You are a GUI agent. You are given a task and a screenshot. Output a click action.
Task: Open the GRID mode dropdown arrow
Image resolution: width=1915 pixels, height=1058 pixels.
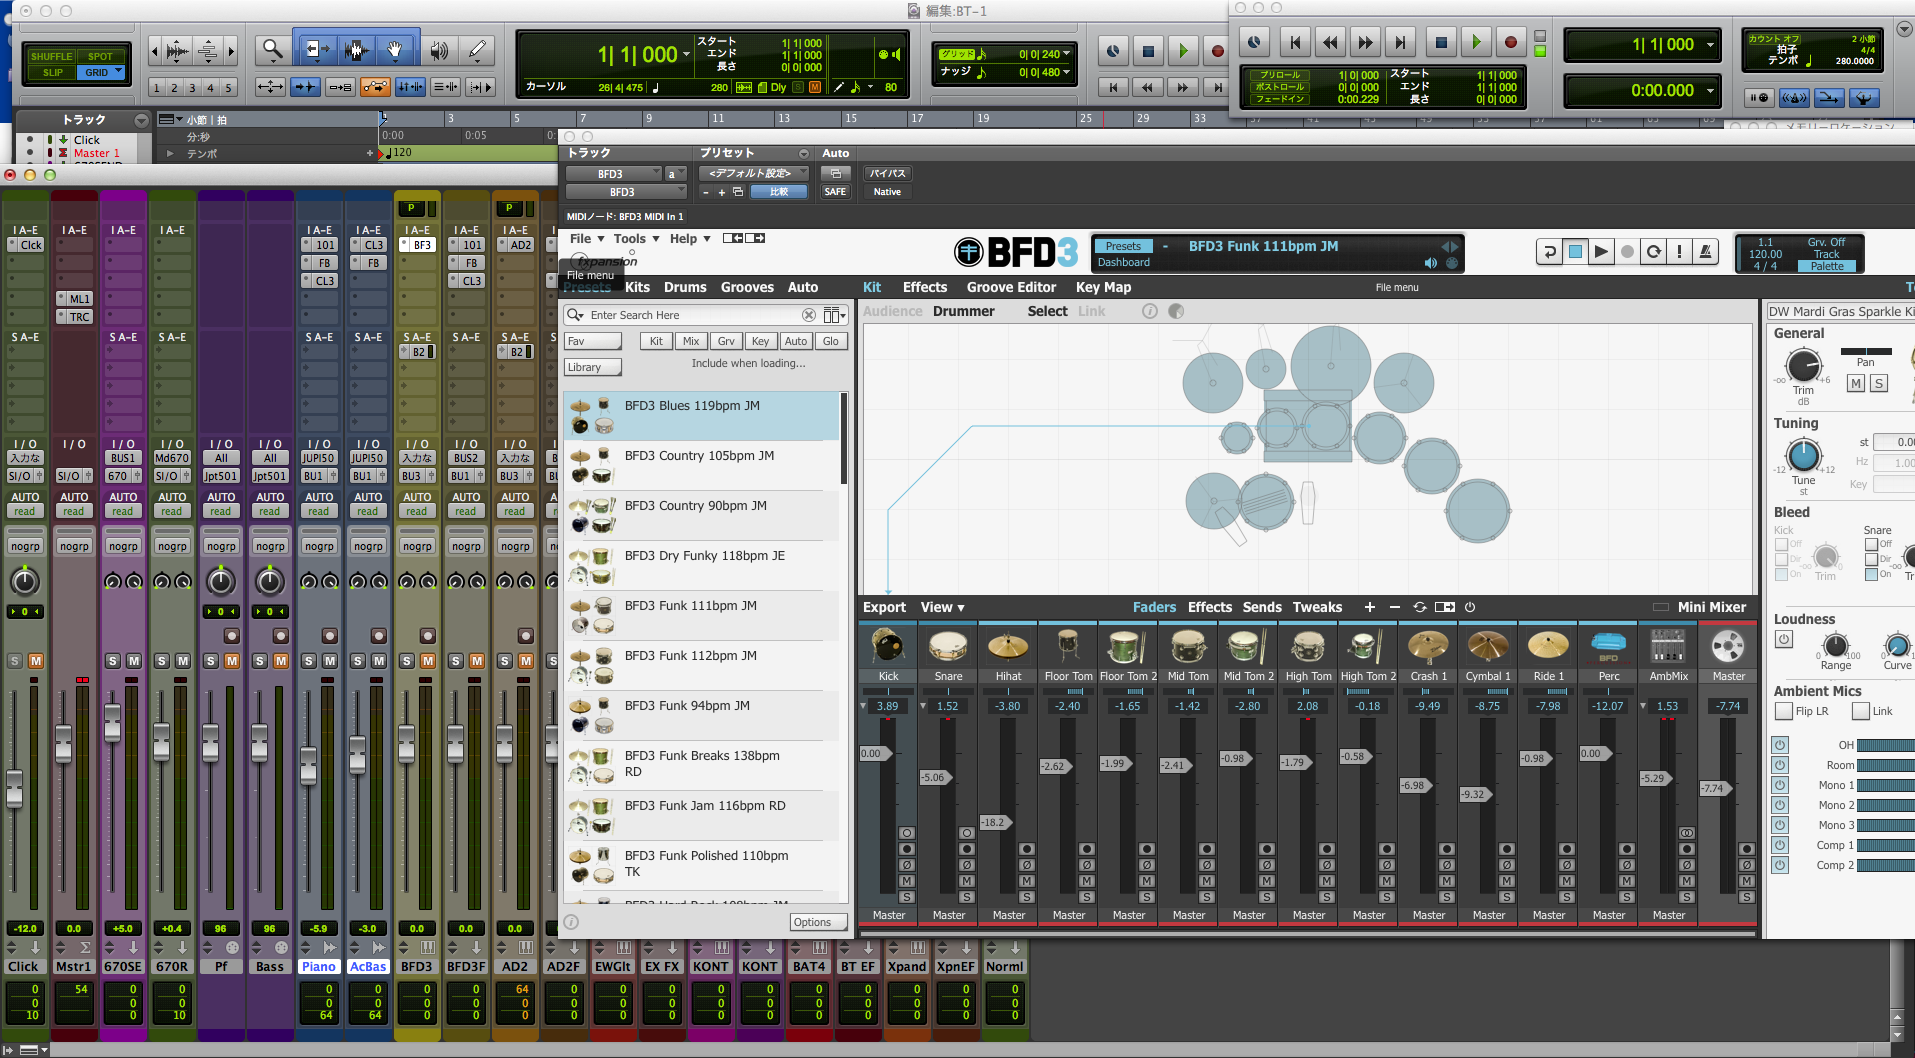118,72
